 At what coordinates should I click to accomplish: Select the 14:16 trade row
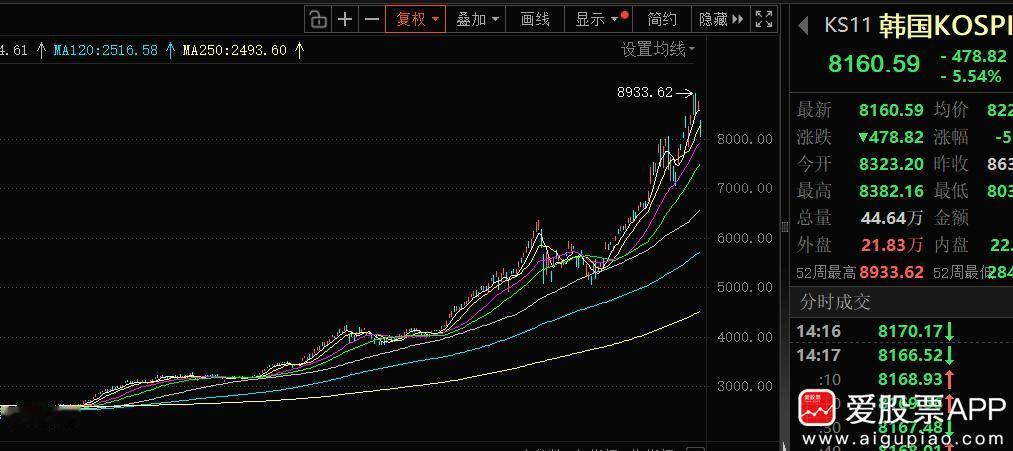click(901, 332)
